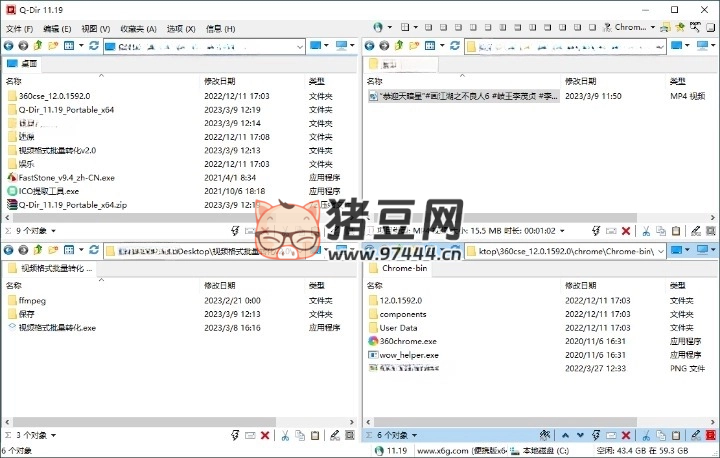The height and width of the screenshot is (458, 720).
Task: Click the copy icon in bottom-right pane status bar
Action: 660,436
